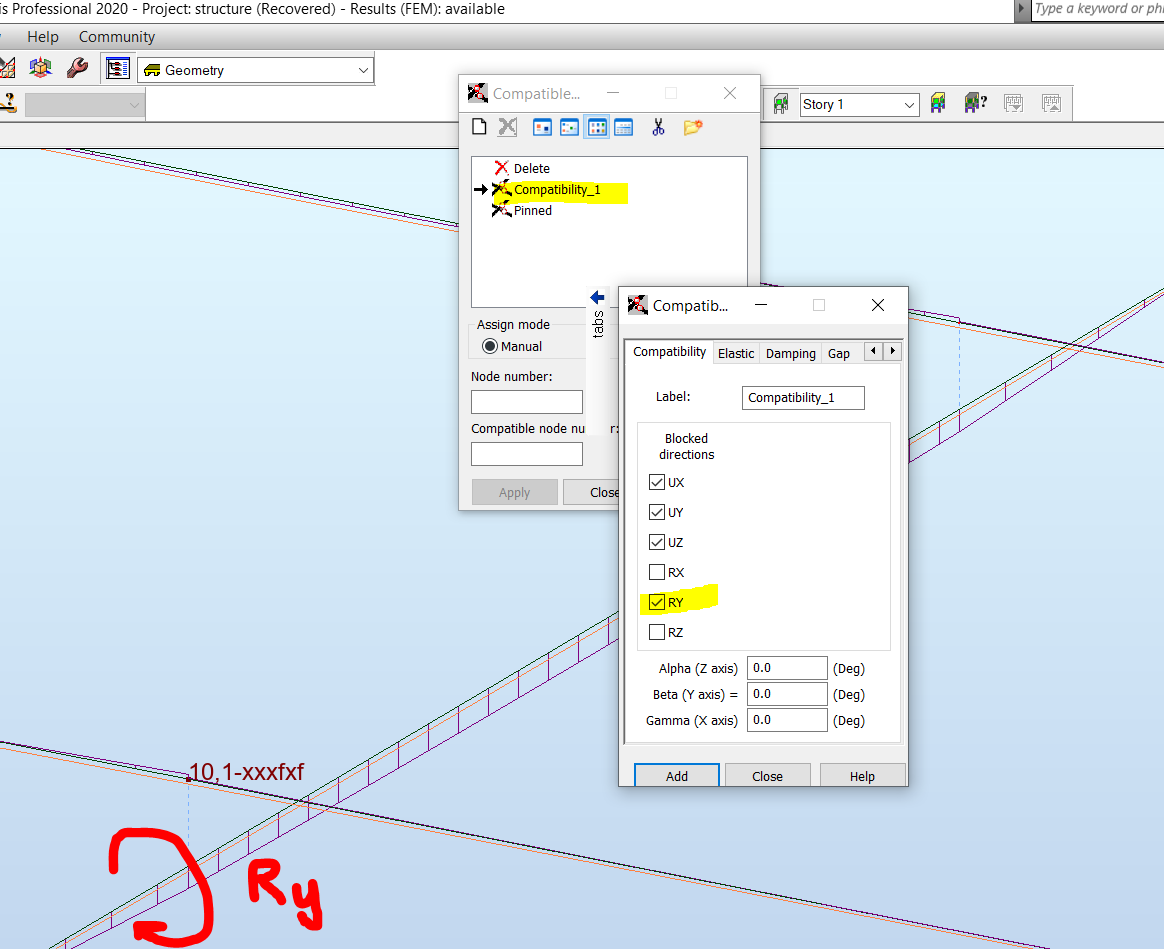Check the RZ blocked direction
Image resolution: width=1164 pixels, height=949 pixels.
[x=656, y=632]
